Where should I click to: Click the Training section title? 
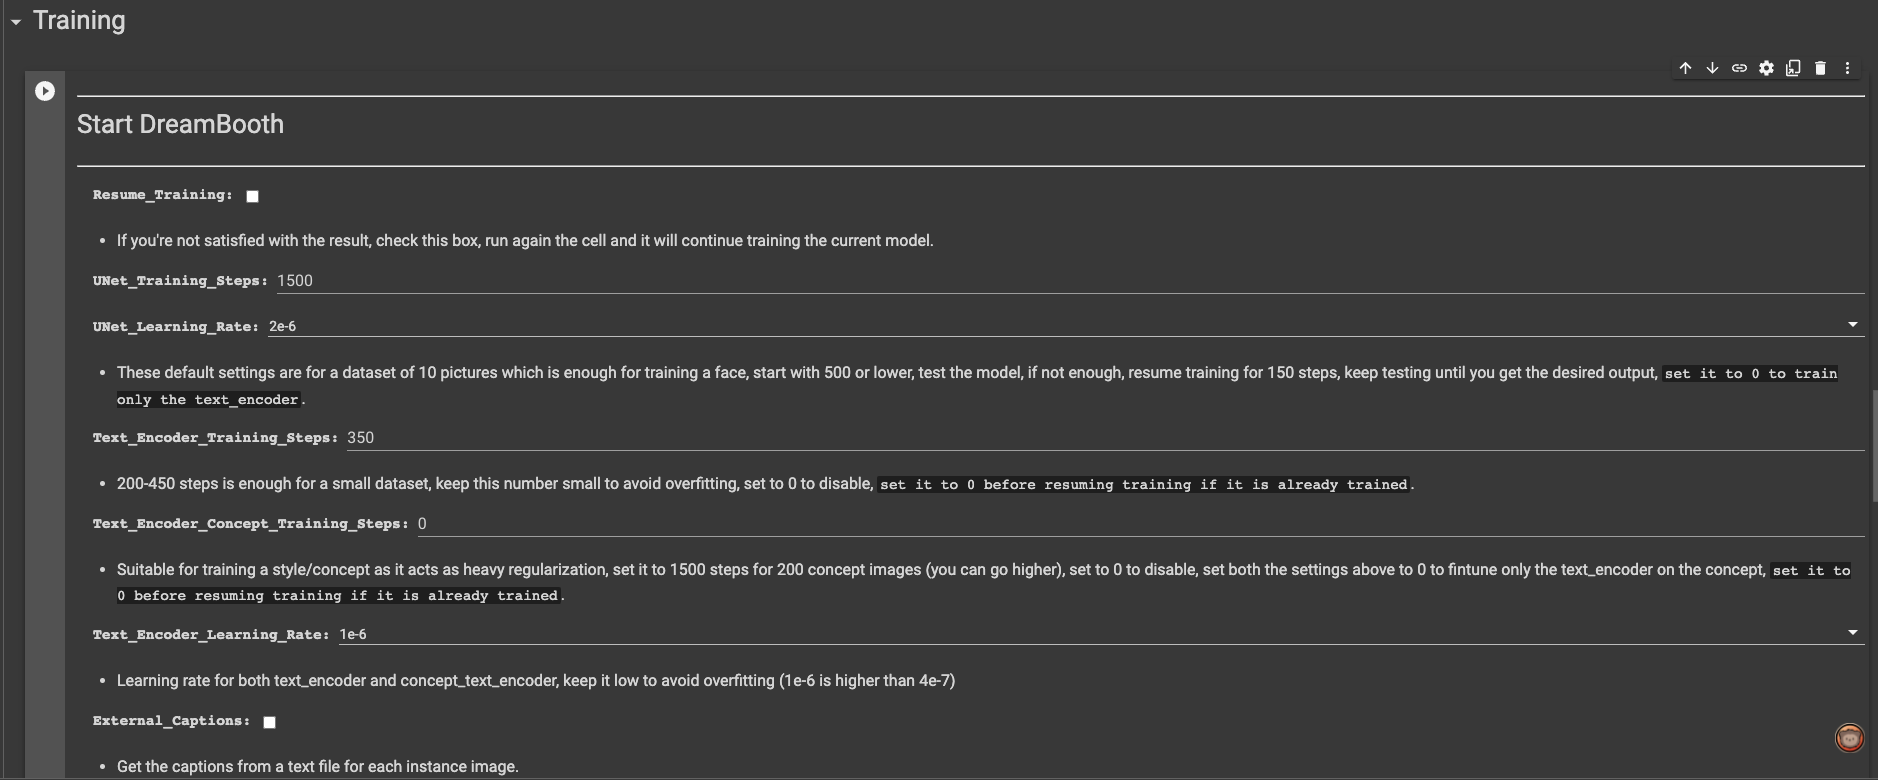coord(79,20)
